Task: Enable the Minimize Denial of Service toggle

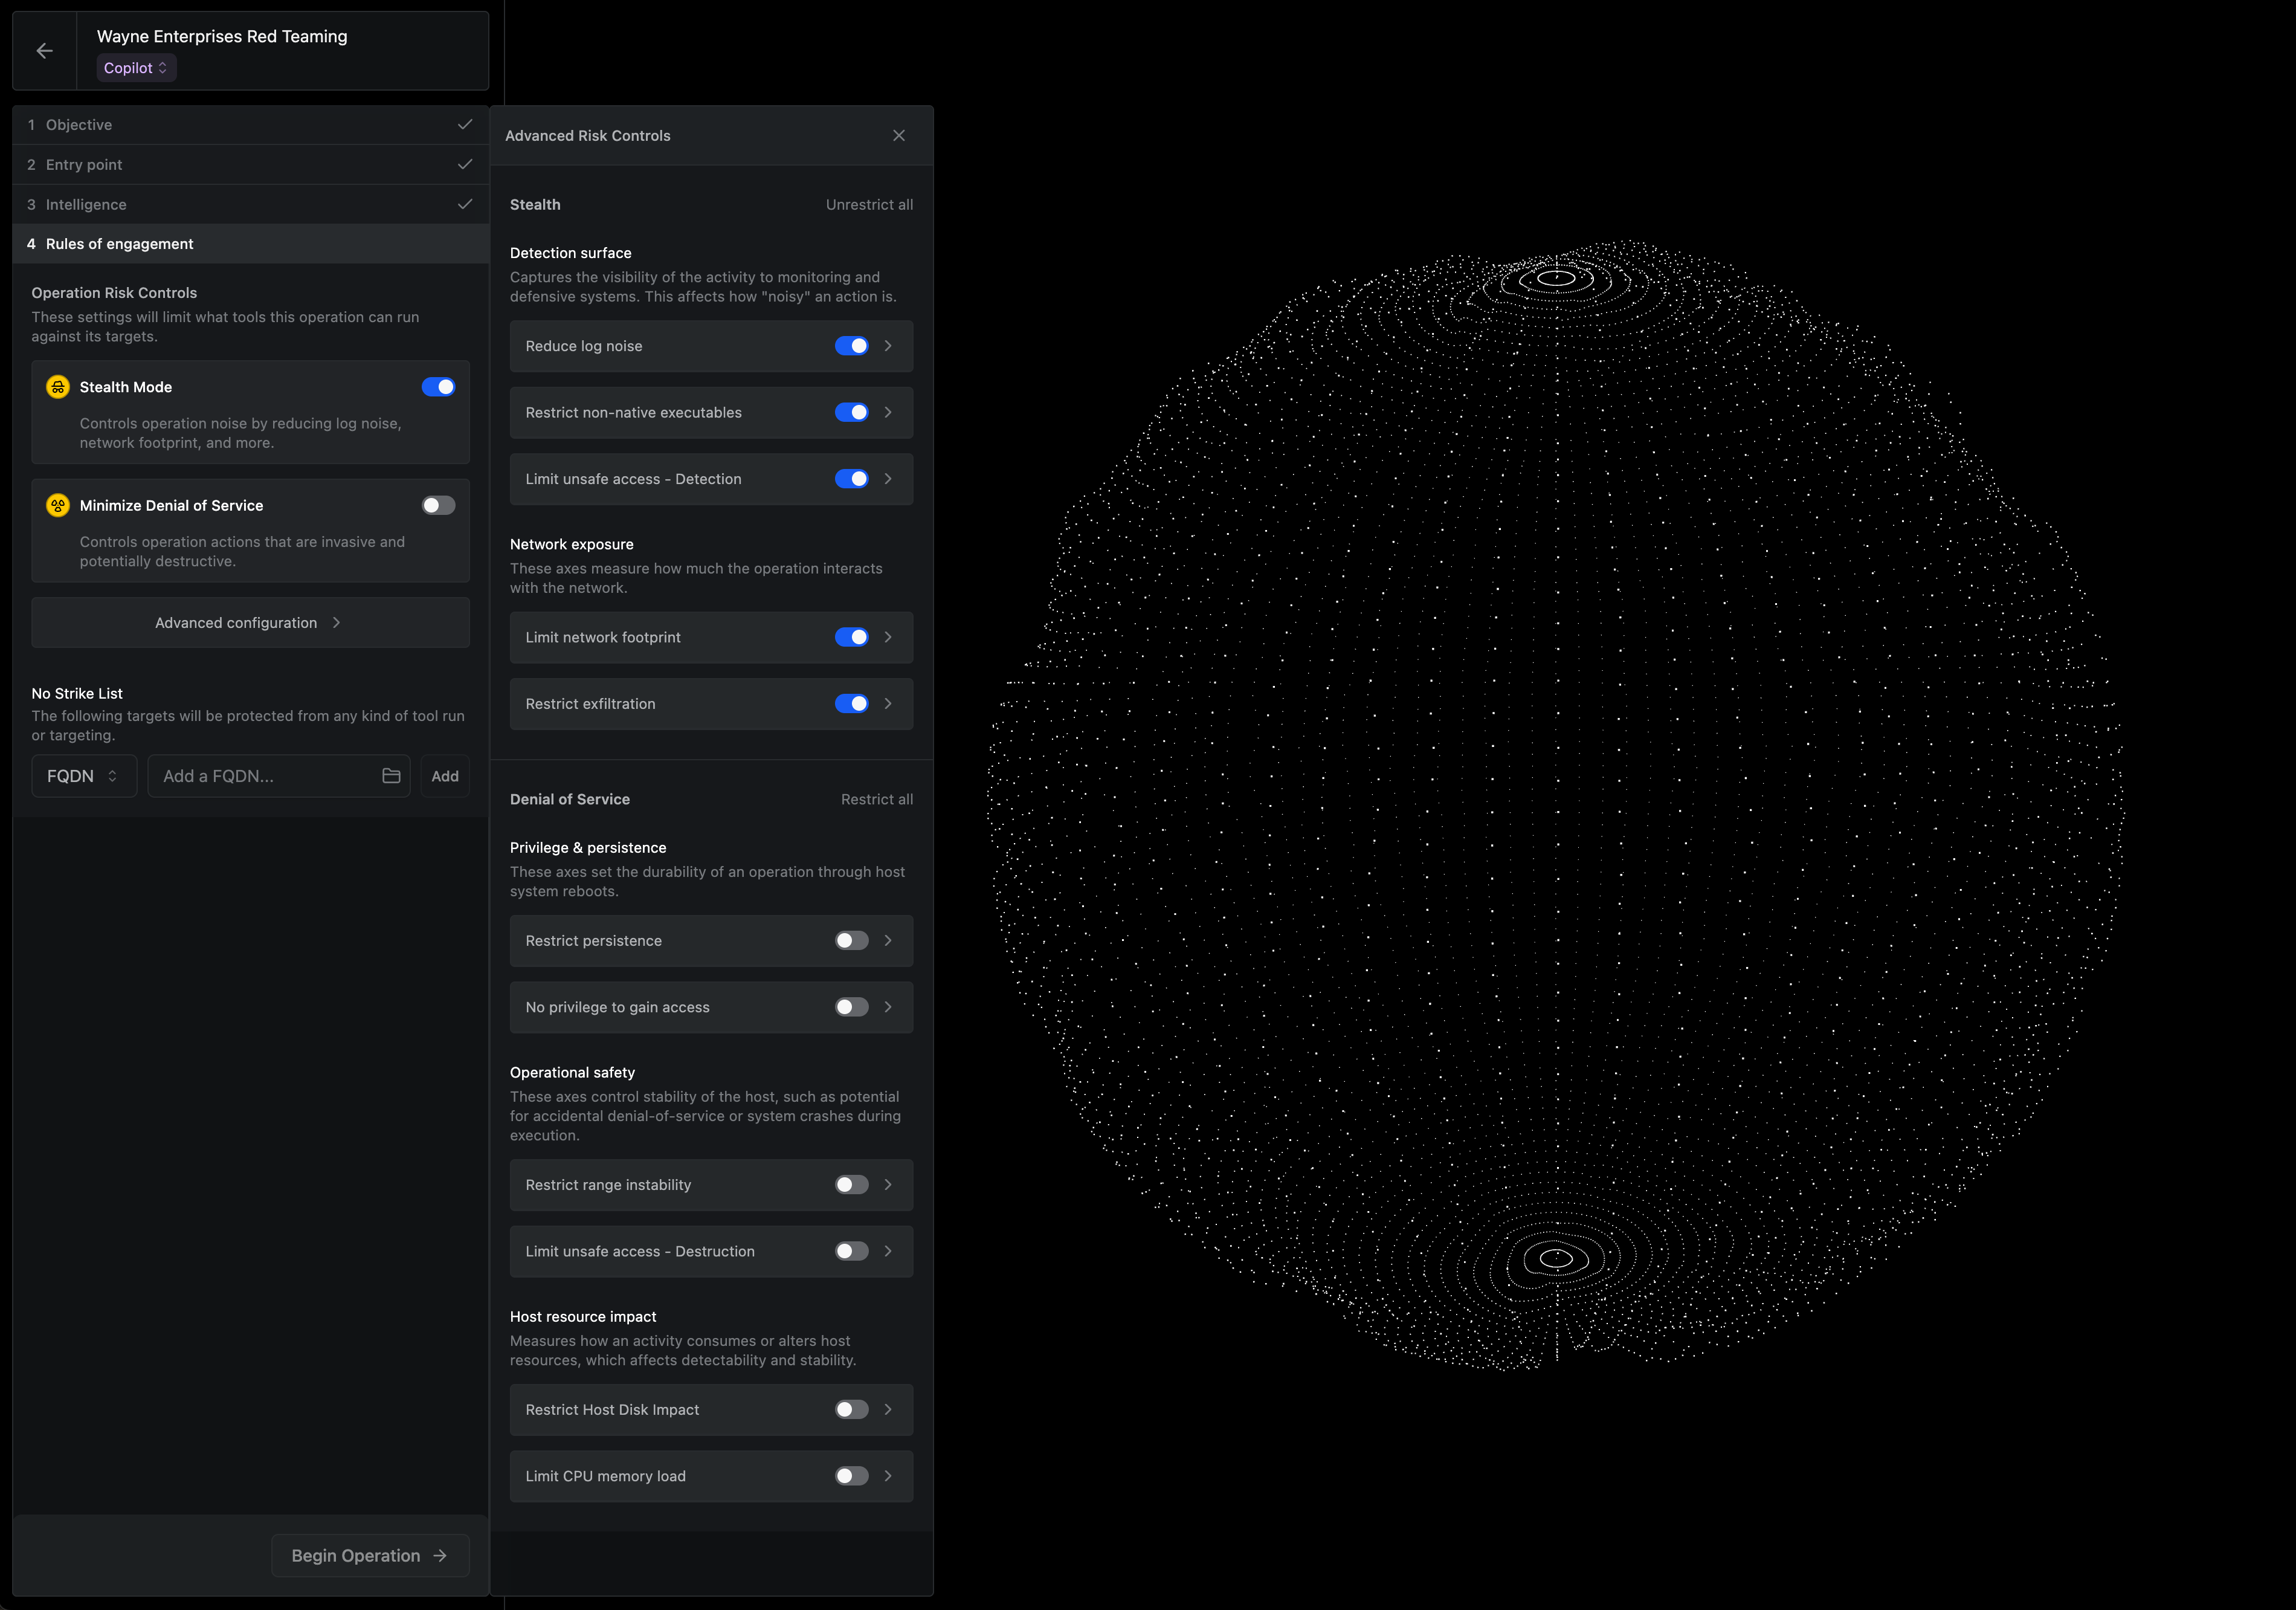Action: (x=438, y=506)
